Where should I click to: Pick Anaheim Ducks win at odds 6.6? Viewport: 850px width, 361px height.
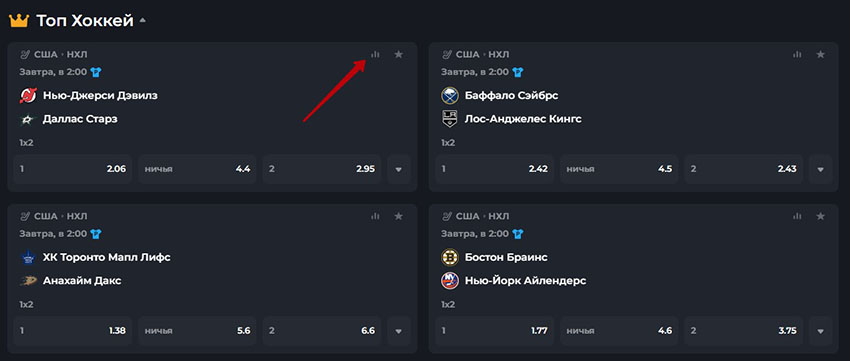[x=322, y=331]
